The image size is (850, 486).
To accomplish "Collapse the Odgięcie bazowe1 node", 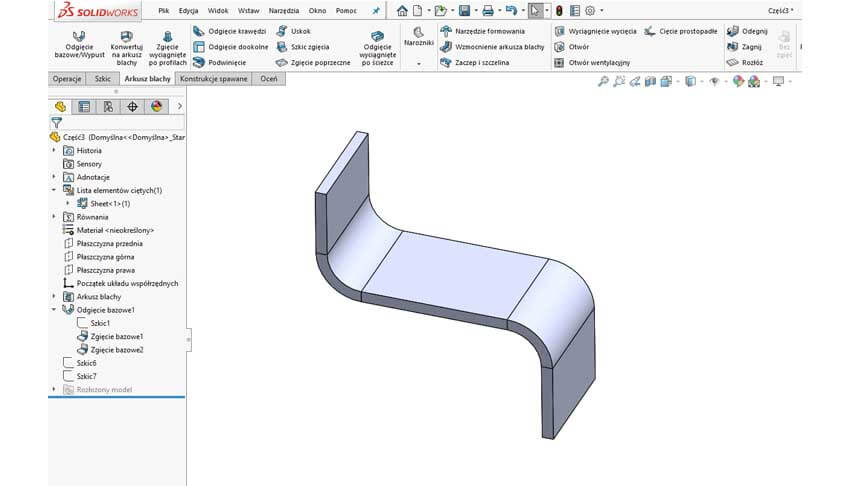I will point(54,310).
